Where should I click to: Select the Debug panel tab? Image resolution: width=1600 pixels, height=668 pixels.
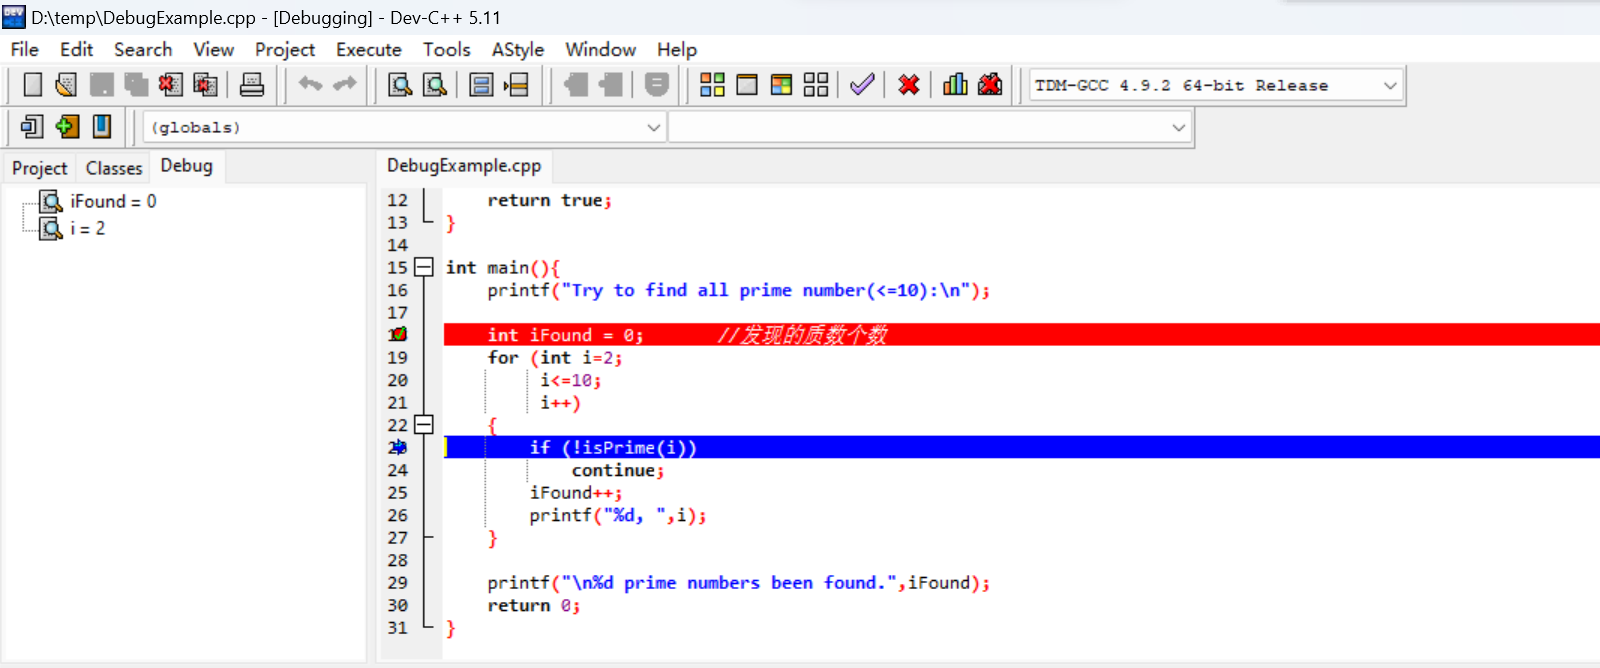click(187, 166)
